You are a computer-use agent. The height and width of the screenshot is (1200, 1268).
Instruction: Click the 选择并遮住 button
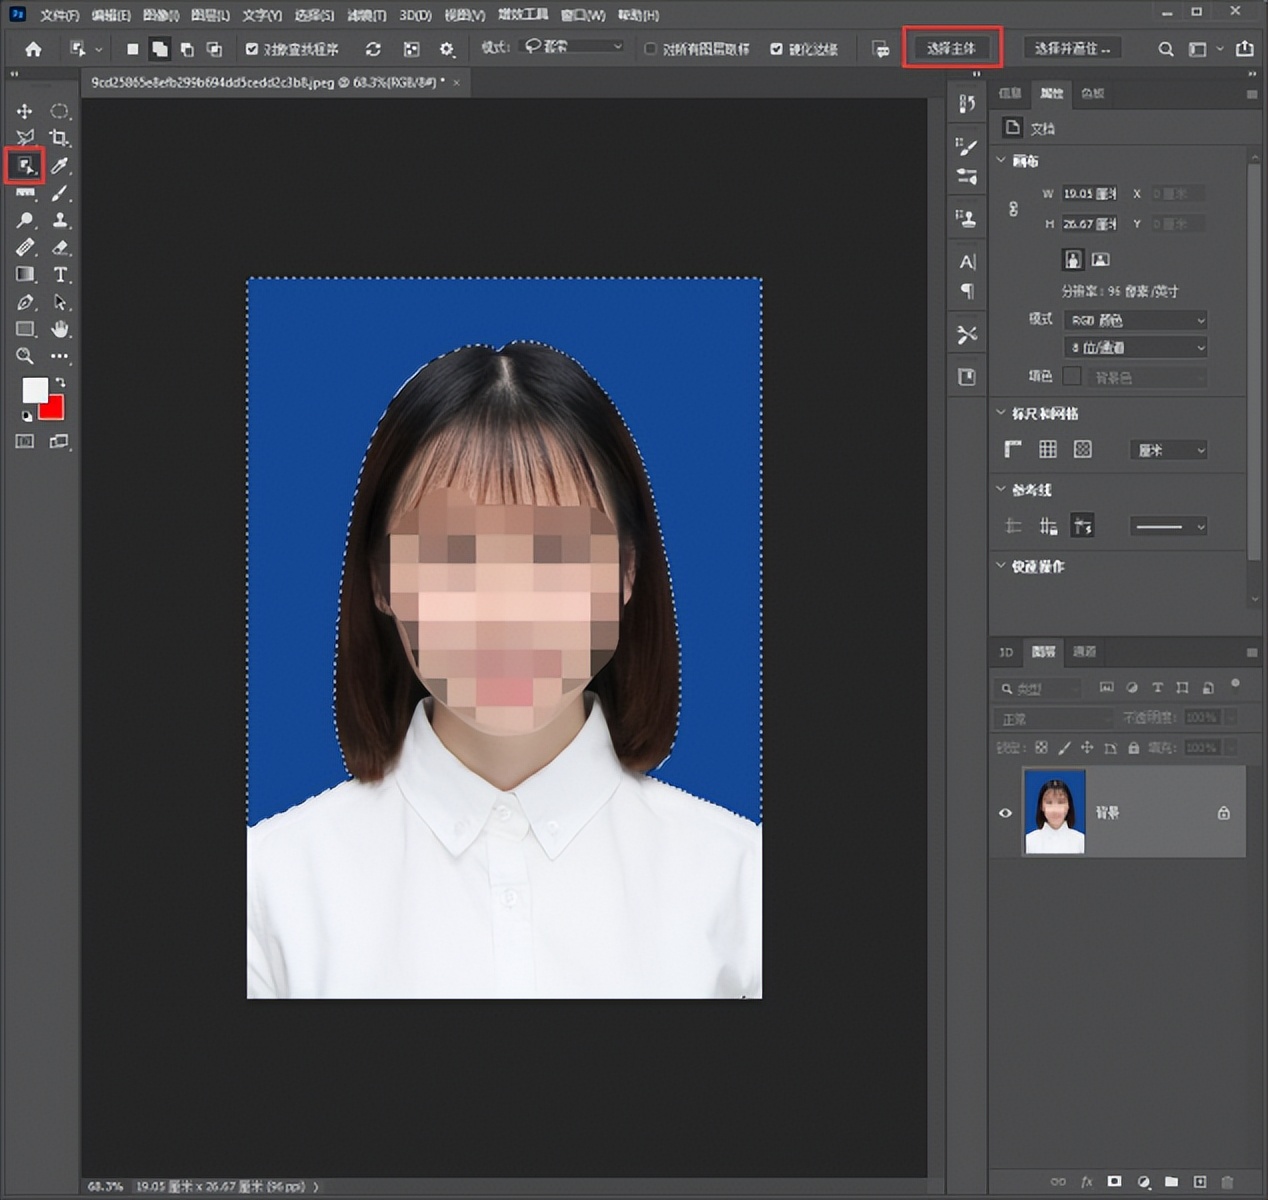1072,48
